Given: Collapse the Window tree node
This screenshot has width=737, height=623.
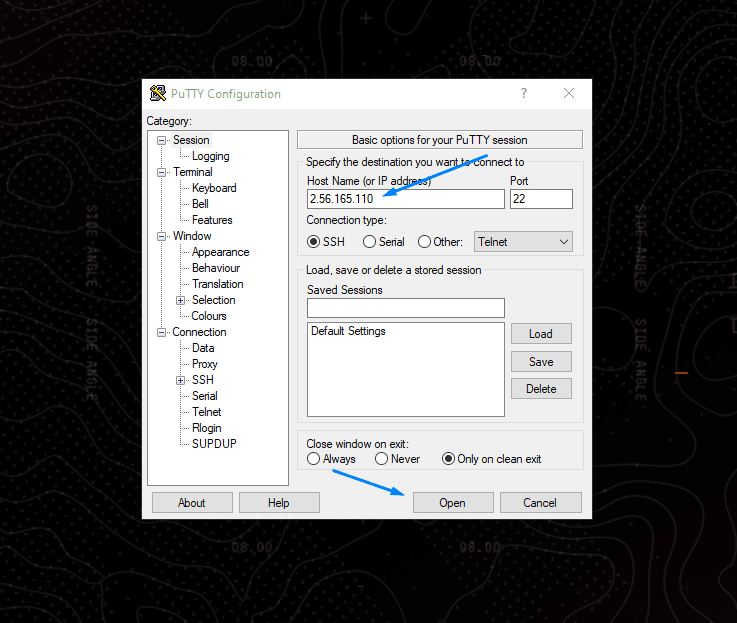Looking at the screenshot, I should (162, 236).
